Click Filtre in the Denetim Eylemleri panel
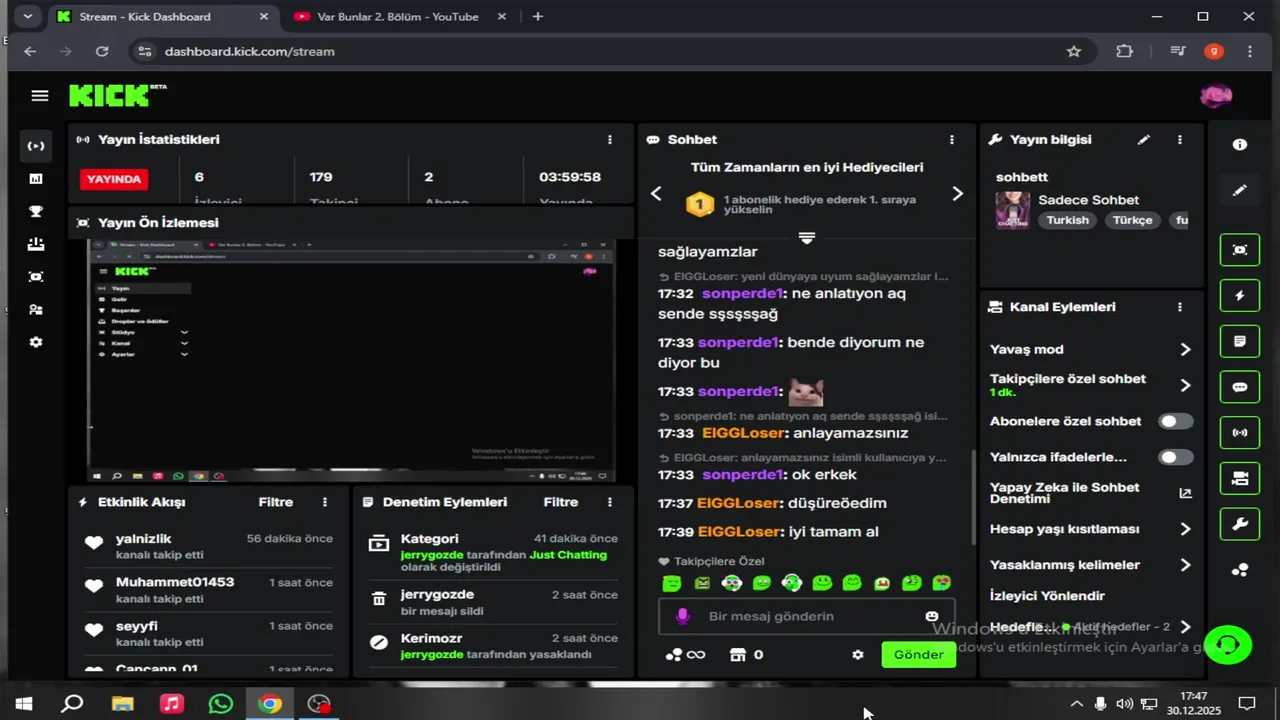 click(561, 502)
